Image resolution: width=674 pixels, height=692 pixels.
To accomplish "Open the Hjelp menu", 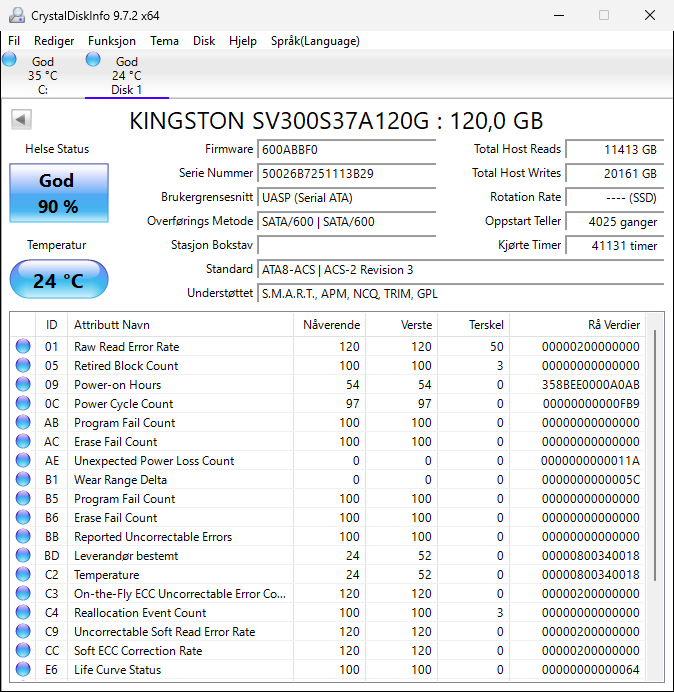I will (x=243, y=41).
